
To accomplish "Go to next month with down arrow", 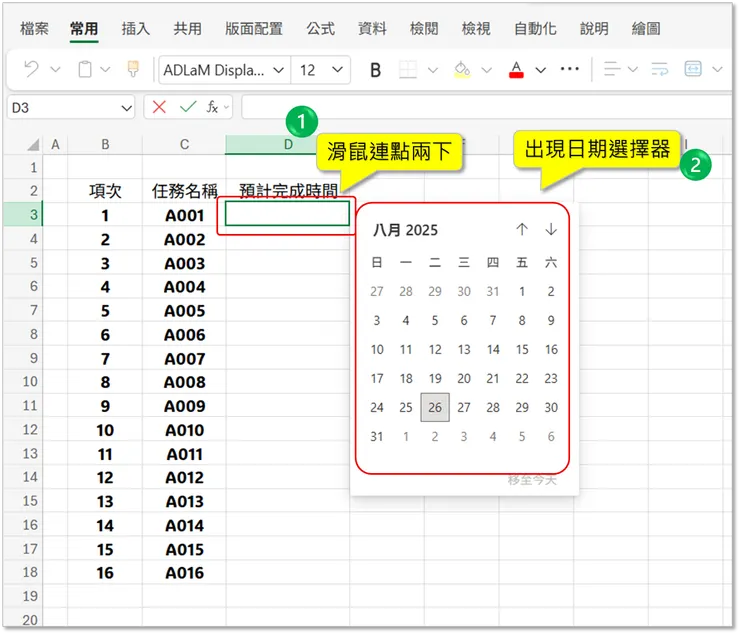I will click(x=551, y=230).
